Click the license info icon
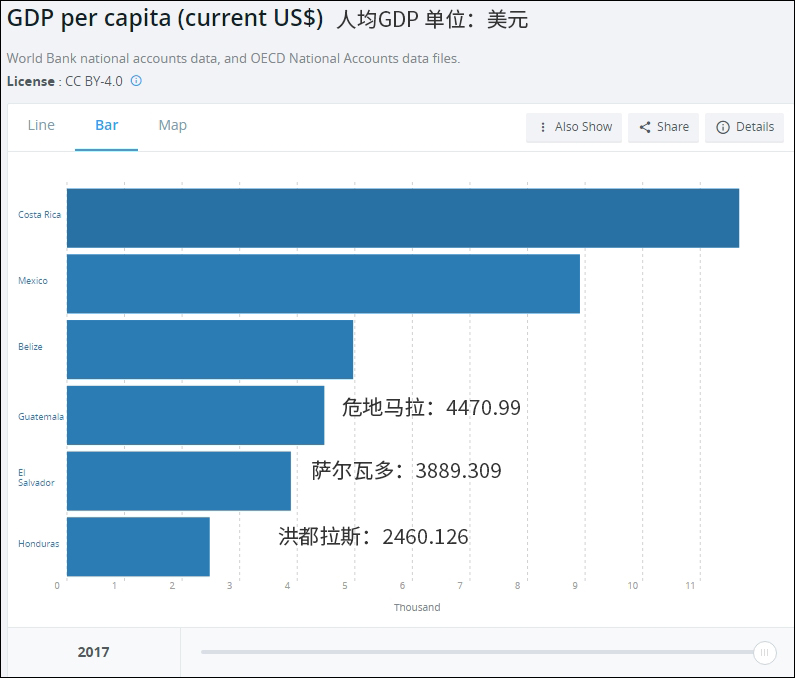Image resolution: width=795 pixels, height=678 pixels. point(136,81)
